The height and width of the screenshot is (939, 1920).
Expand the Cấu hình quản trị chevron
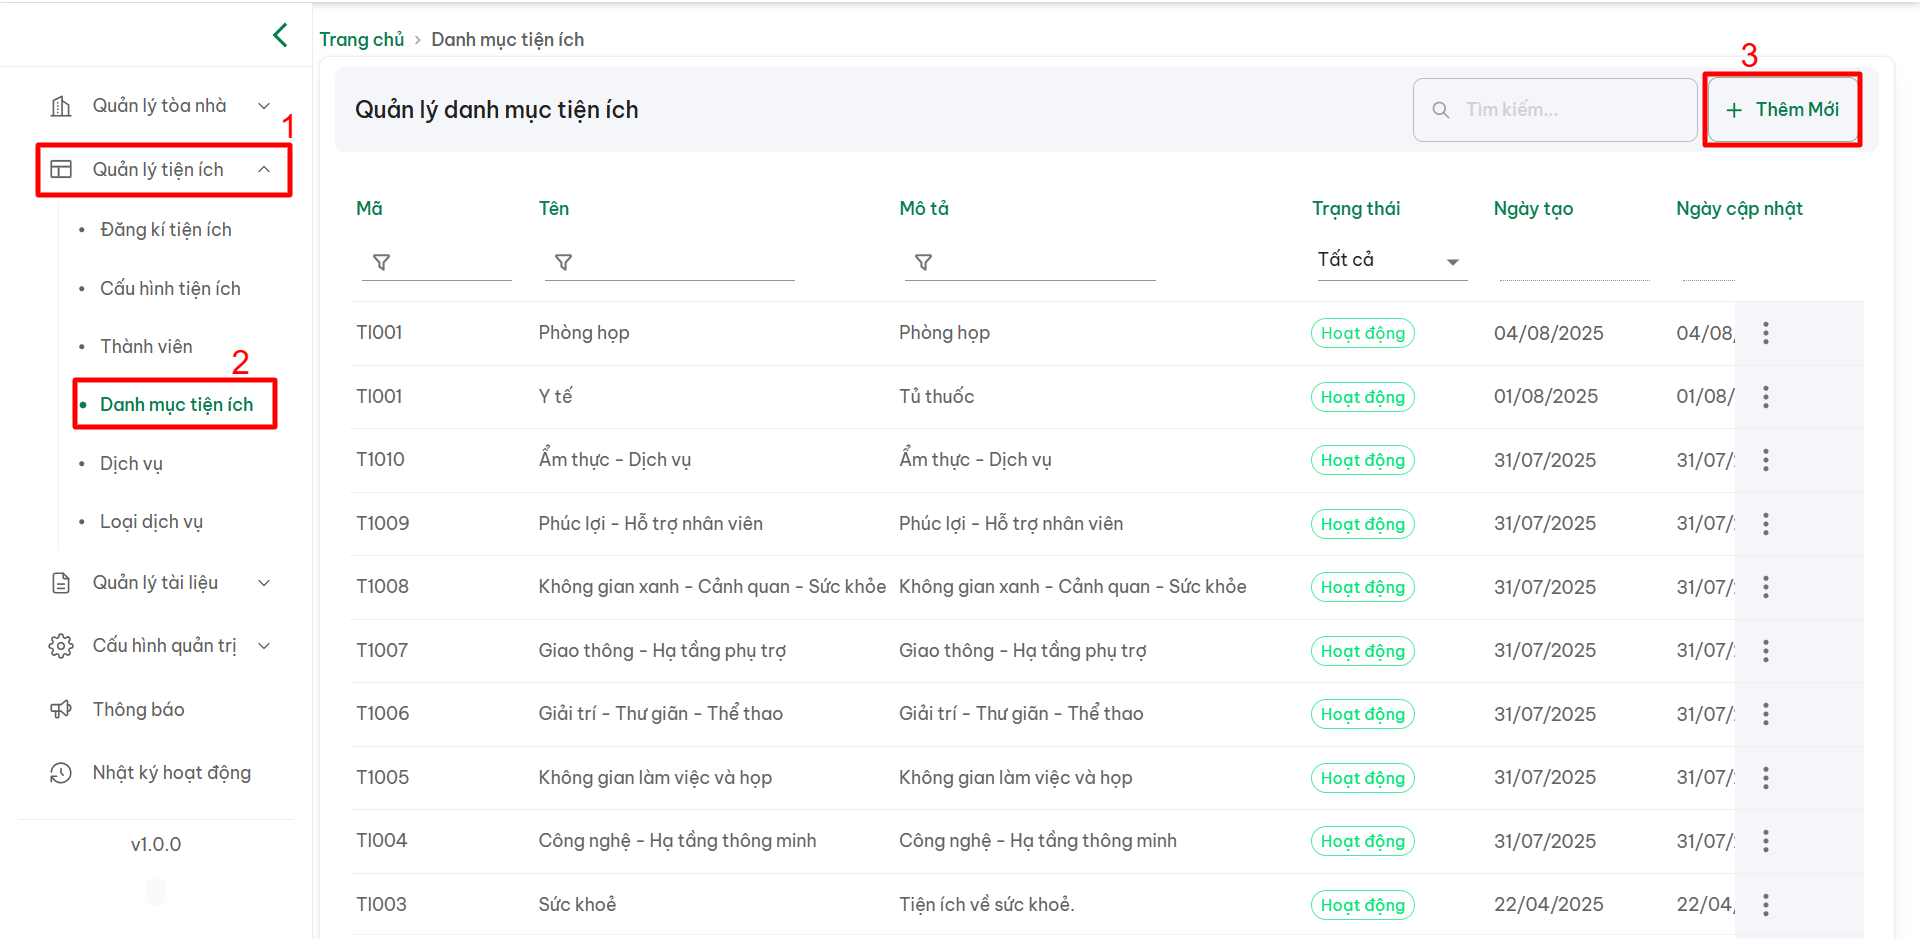point(264,646)
